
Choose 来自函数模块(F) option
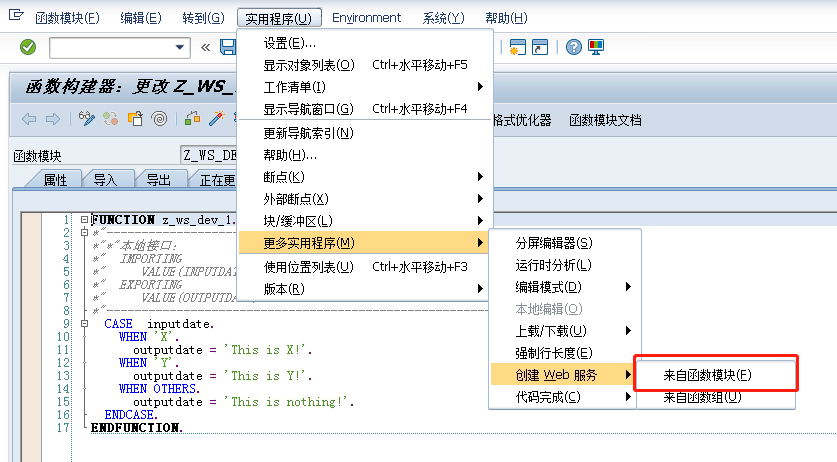point(715,375)
